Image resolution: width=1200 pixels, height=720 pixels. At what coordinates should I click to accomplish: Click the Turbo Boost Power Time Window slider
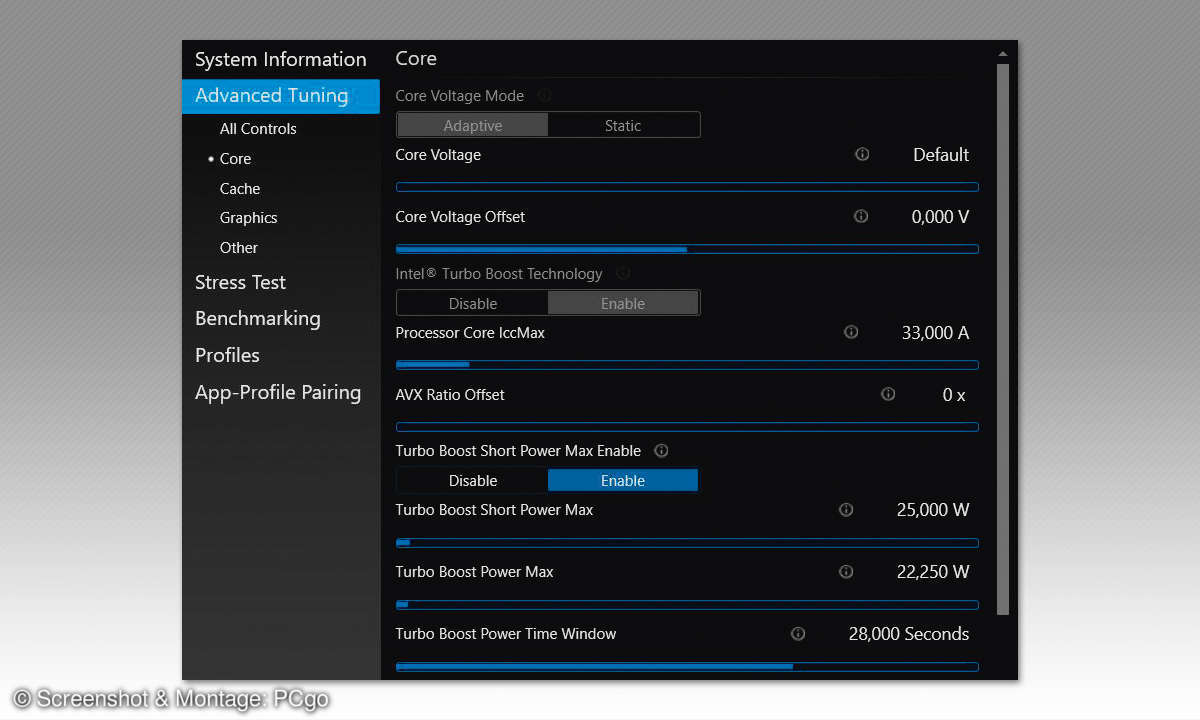687,666
